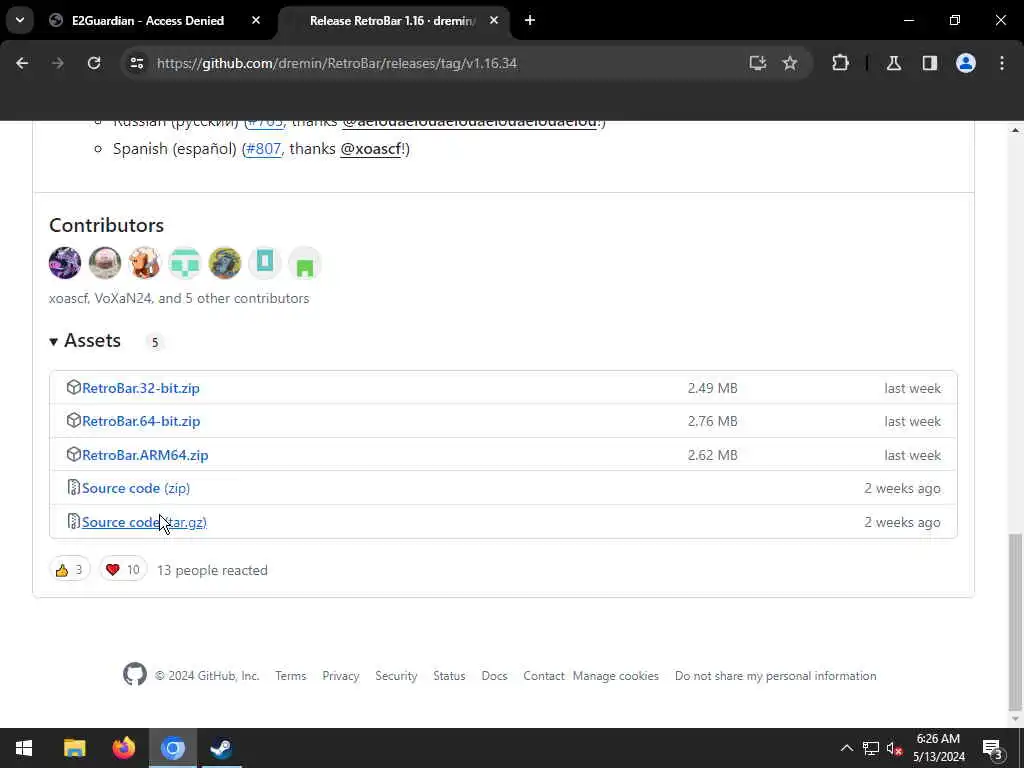Show hidden system tray icons
The image size is (1024, 768).
[x=846, y=748]
